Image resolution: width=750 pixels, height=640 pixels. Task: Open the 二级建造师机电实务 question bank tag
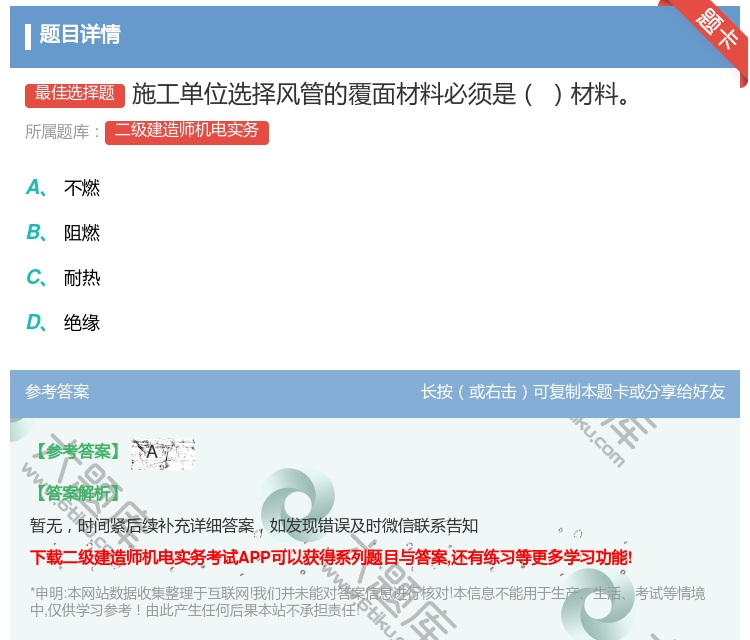pyautogui.click(x=187, y=132)
